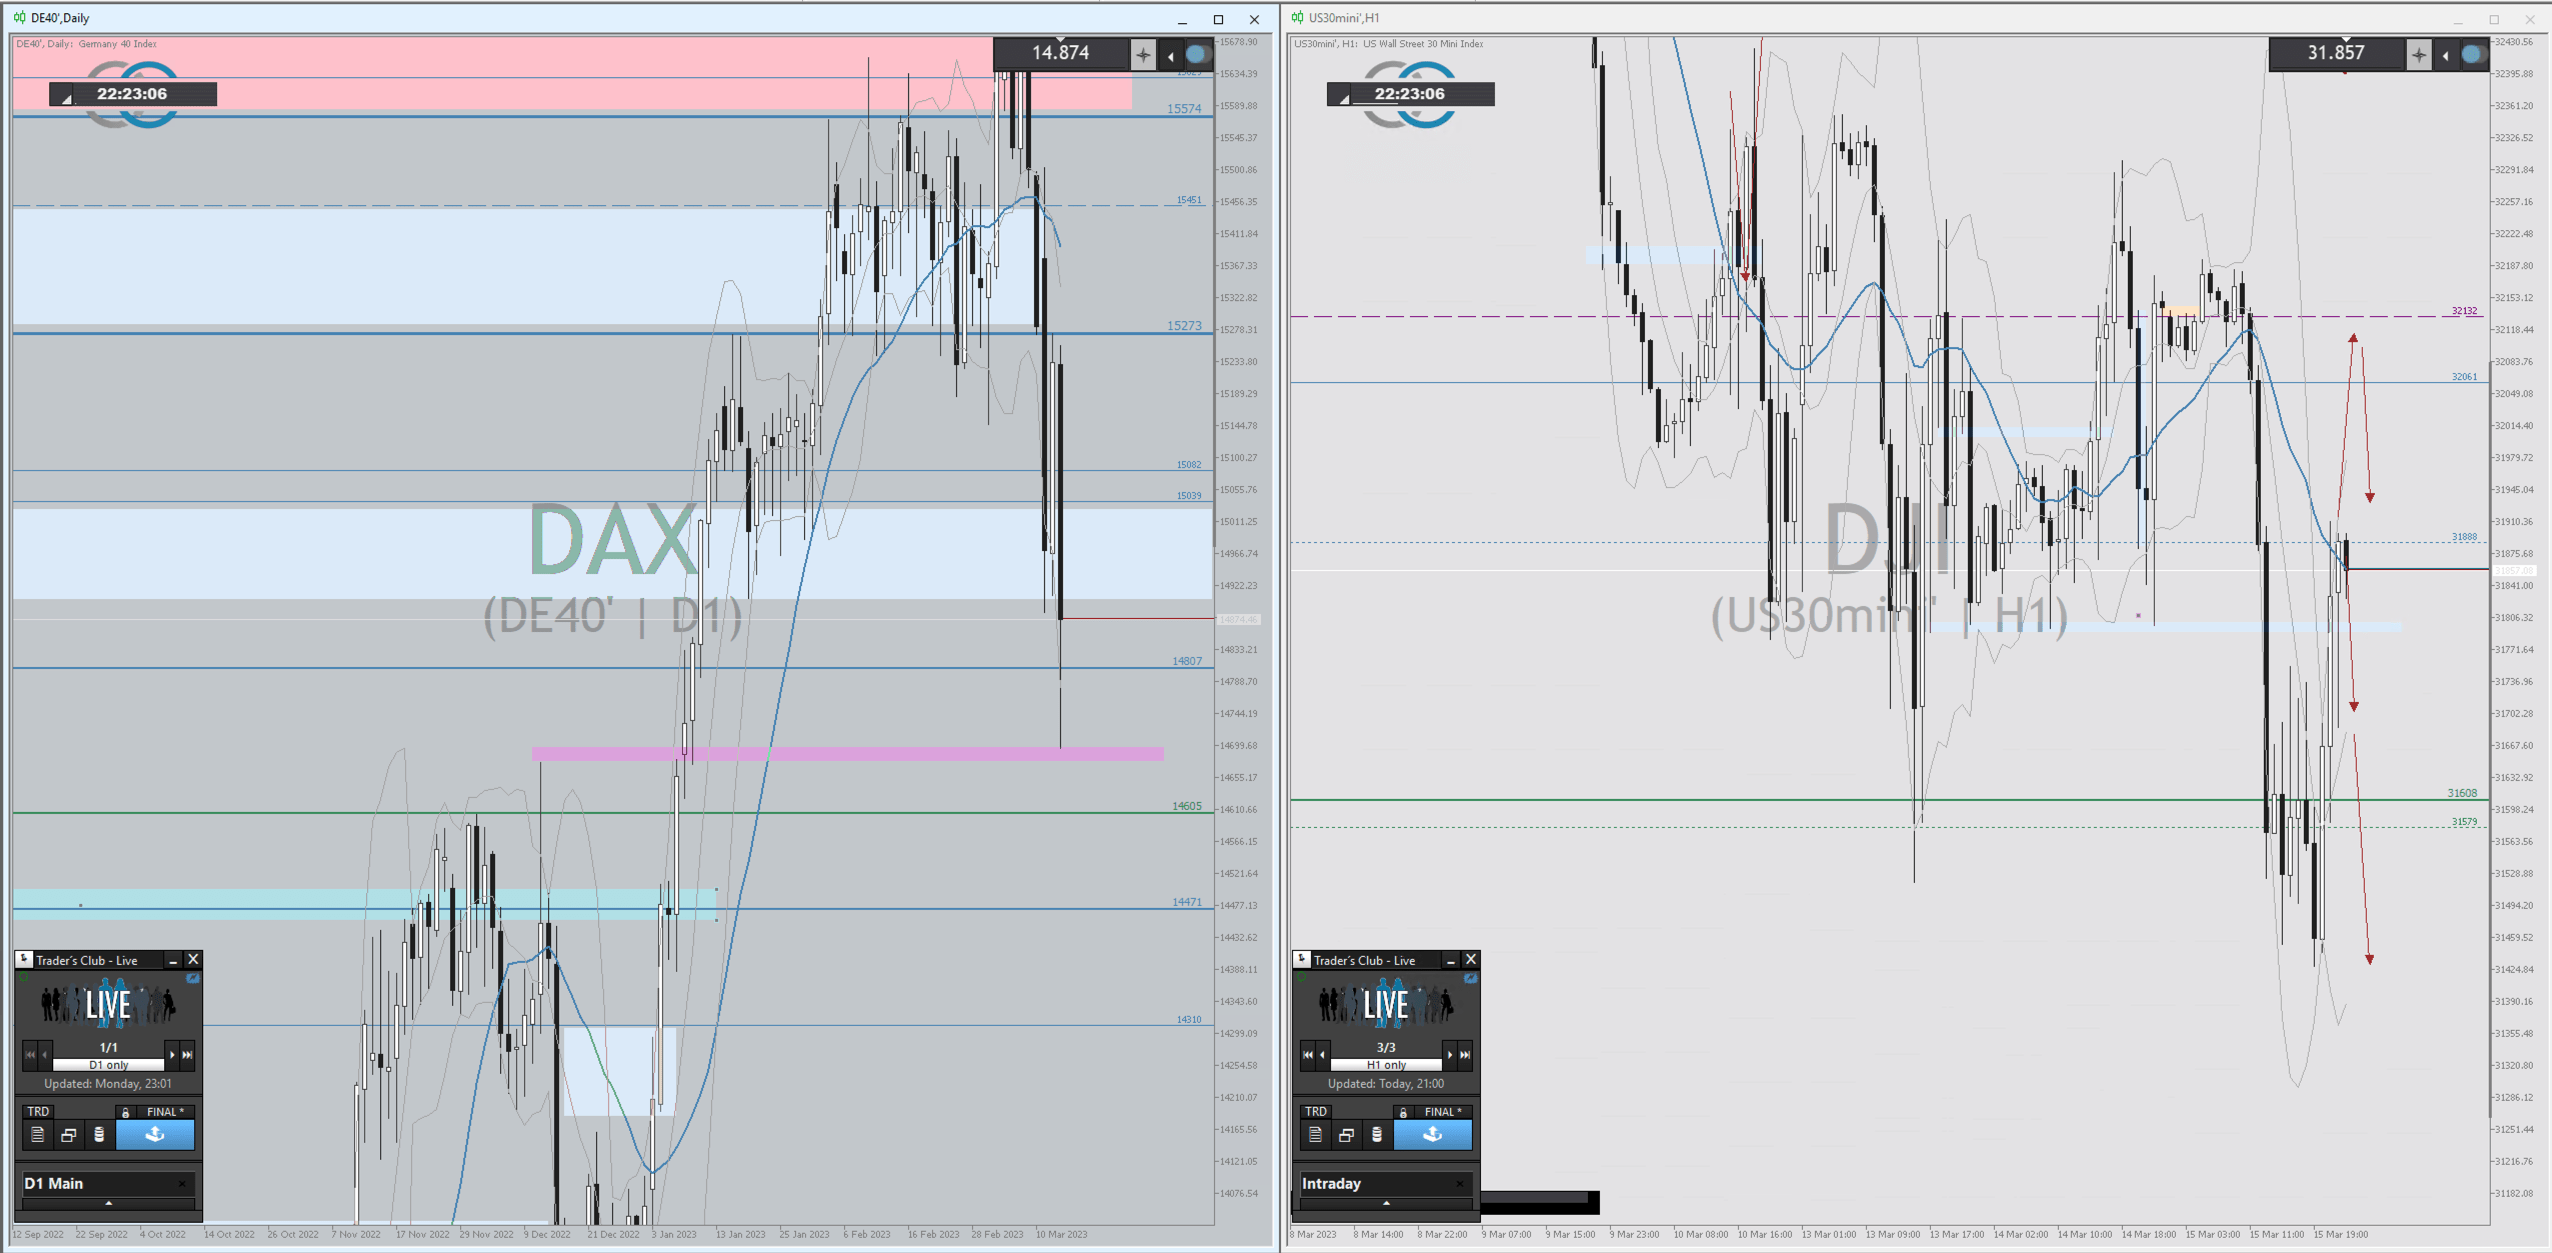Open the document icon in US30mini panel
The image size is (2552, 1253).
click(x=1315, y=1135)
